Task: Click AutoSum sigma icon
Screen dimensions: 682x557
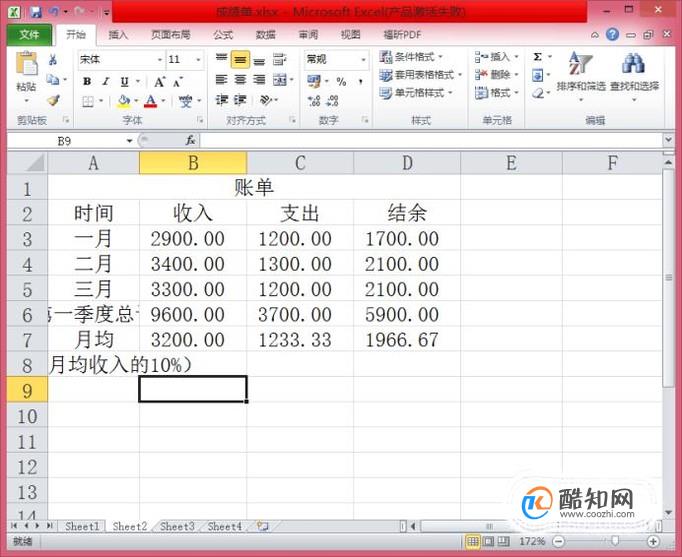Action: coord(538,57)
